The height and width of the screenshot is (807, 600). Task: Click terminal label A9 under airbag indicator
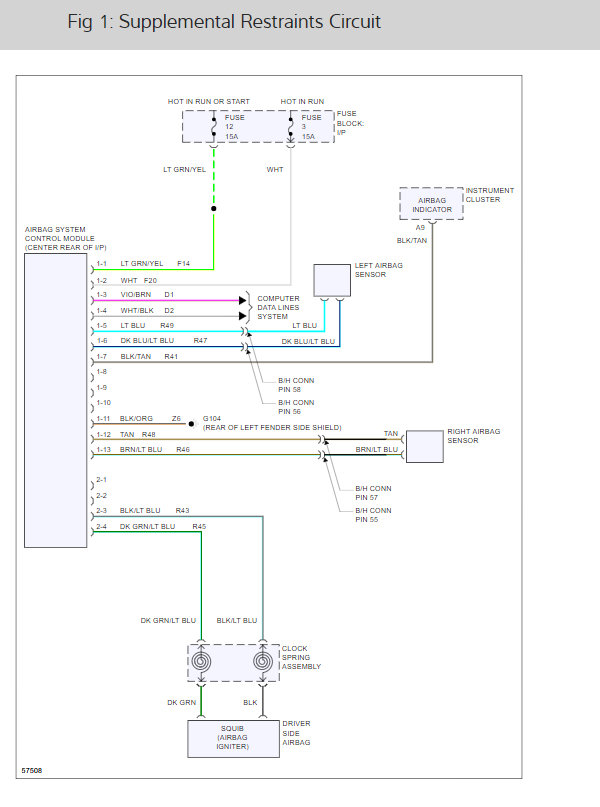(x=420, y=227)
